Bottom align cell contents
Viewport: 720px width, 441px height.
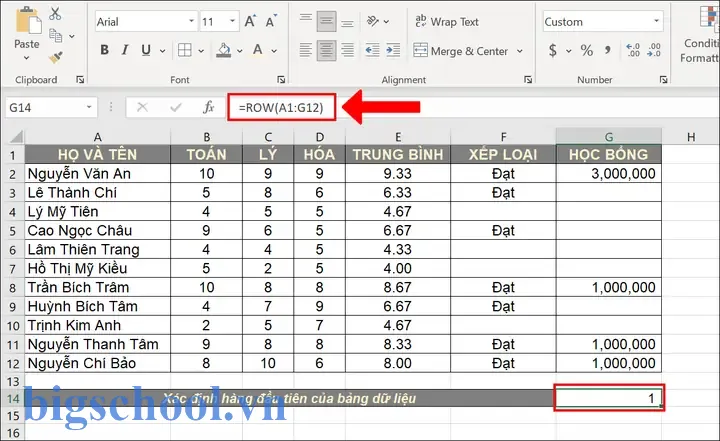(x=348, y=21)
